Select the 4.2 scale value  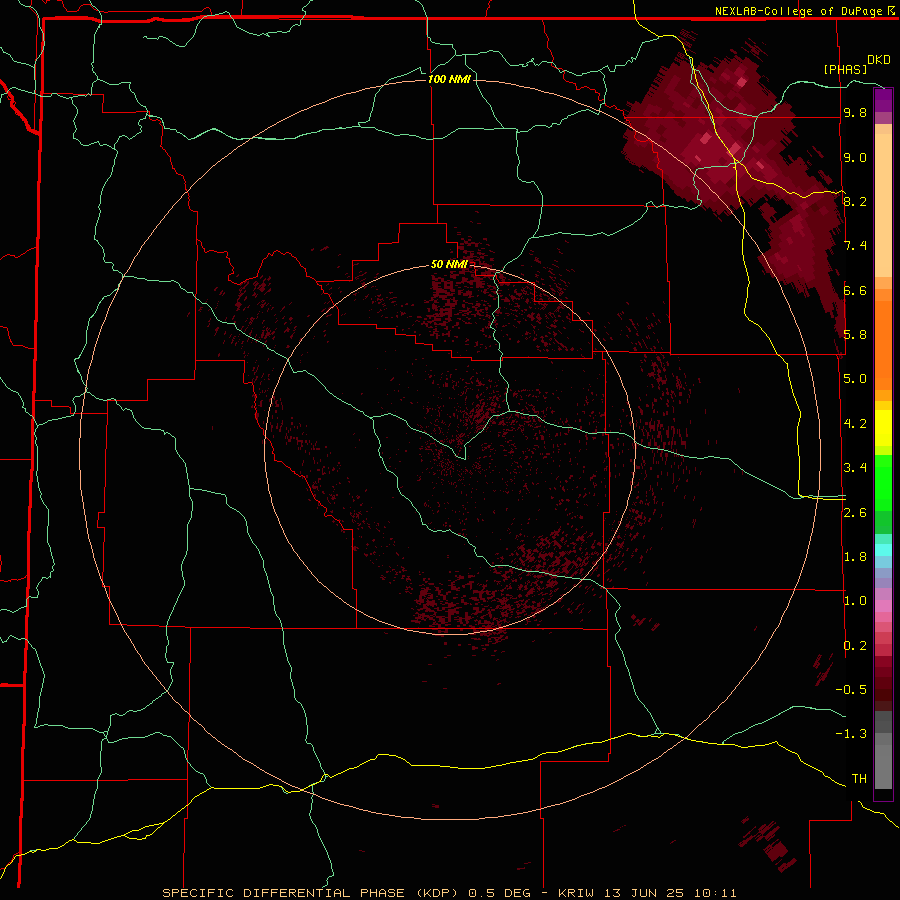855,424
